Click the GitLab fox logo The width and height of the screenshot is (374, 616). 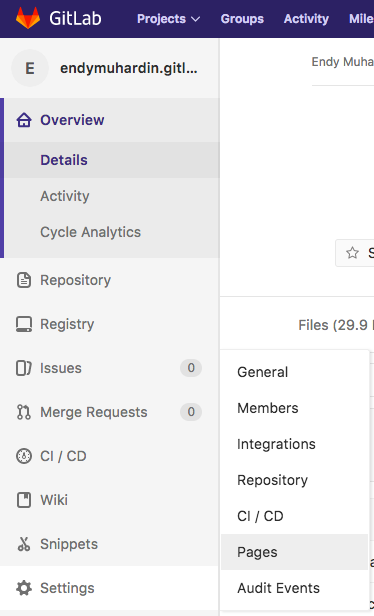click(28, 18)
